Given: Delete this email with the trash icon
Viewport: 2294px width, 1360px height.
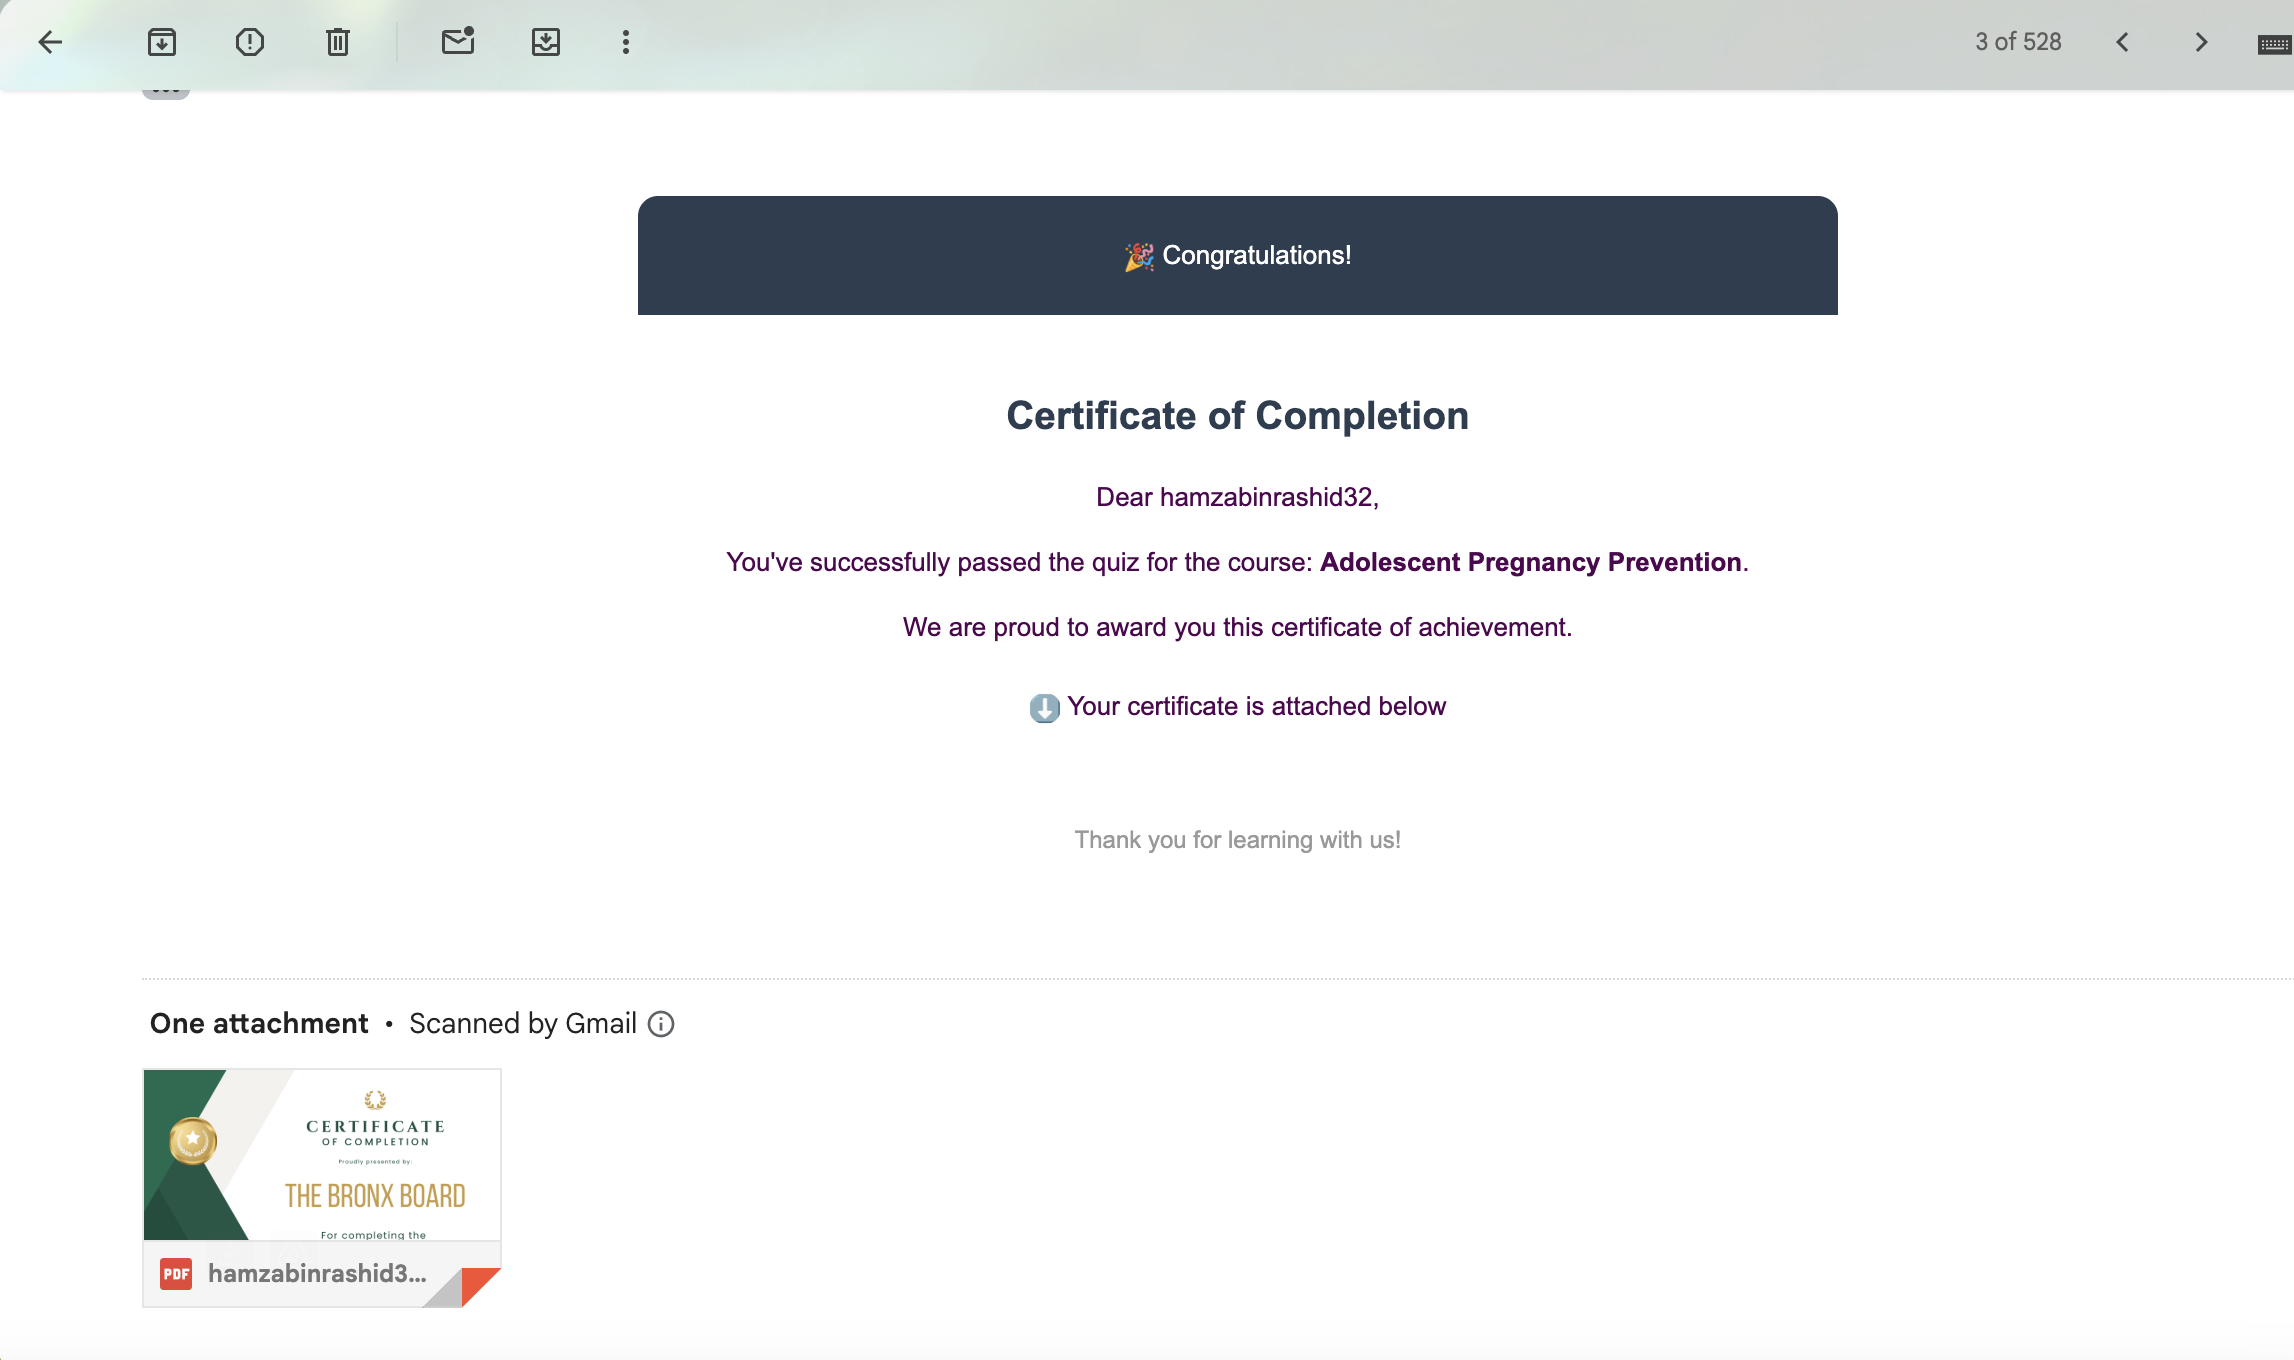Looking at the screenshot, I should coord(338,42).
